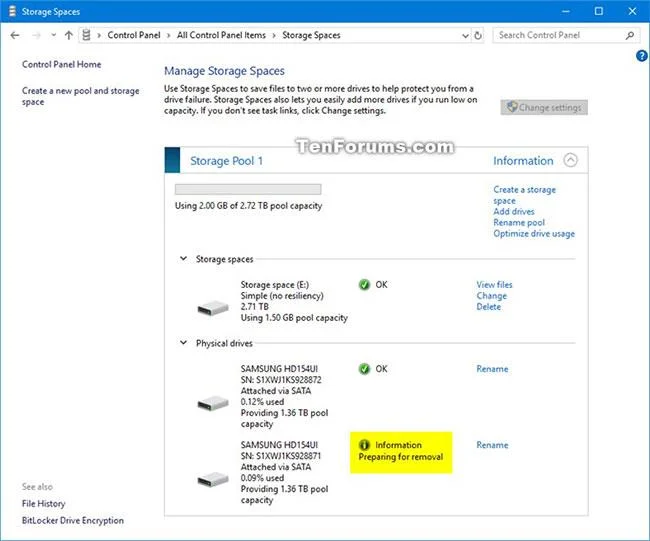This screenshot has height=541, width=650.
Task: Open the address bar history dropdown
Action: click(465, 36)
